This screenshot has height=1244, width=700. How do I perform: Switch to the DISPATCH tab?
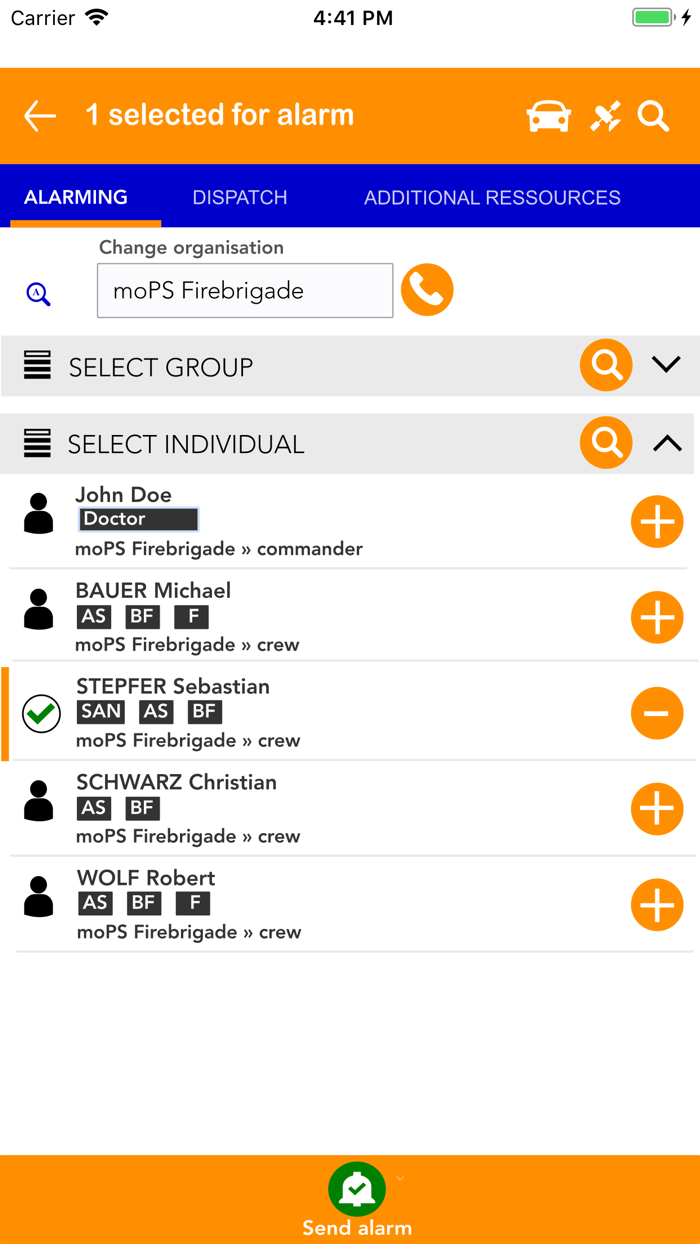[x=239, y=197]
